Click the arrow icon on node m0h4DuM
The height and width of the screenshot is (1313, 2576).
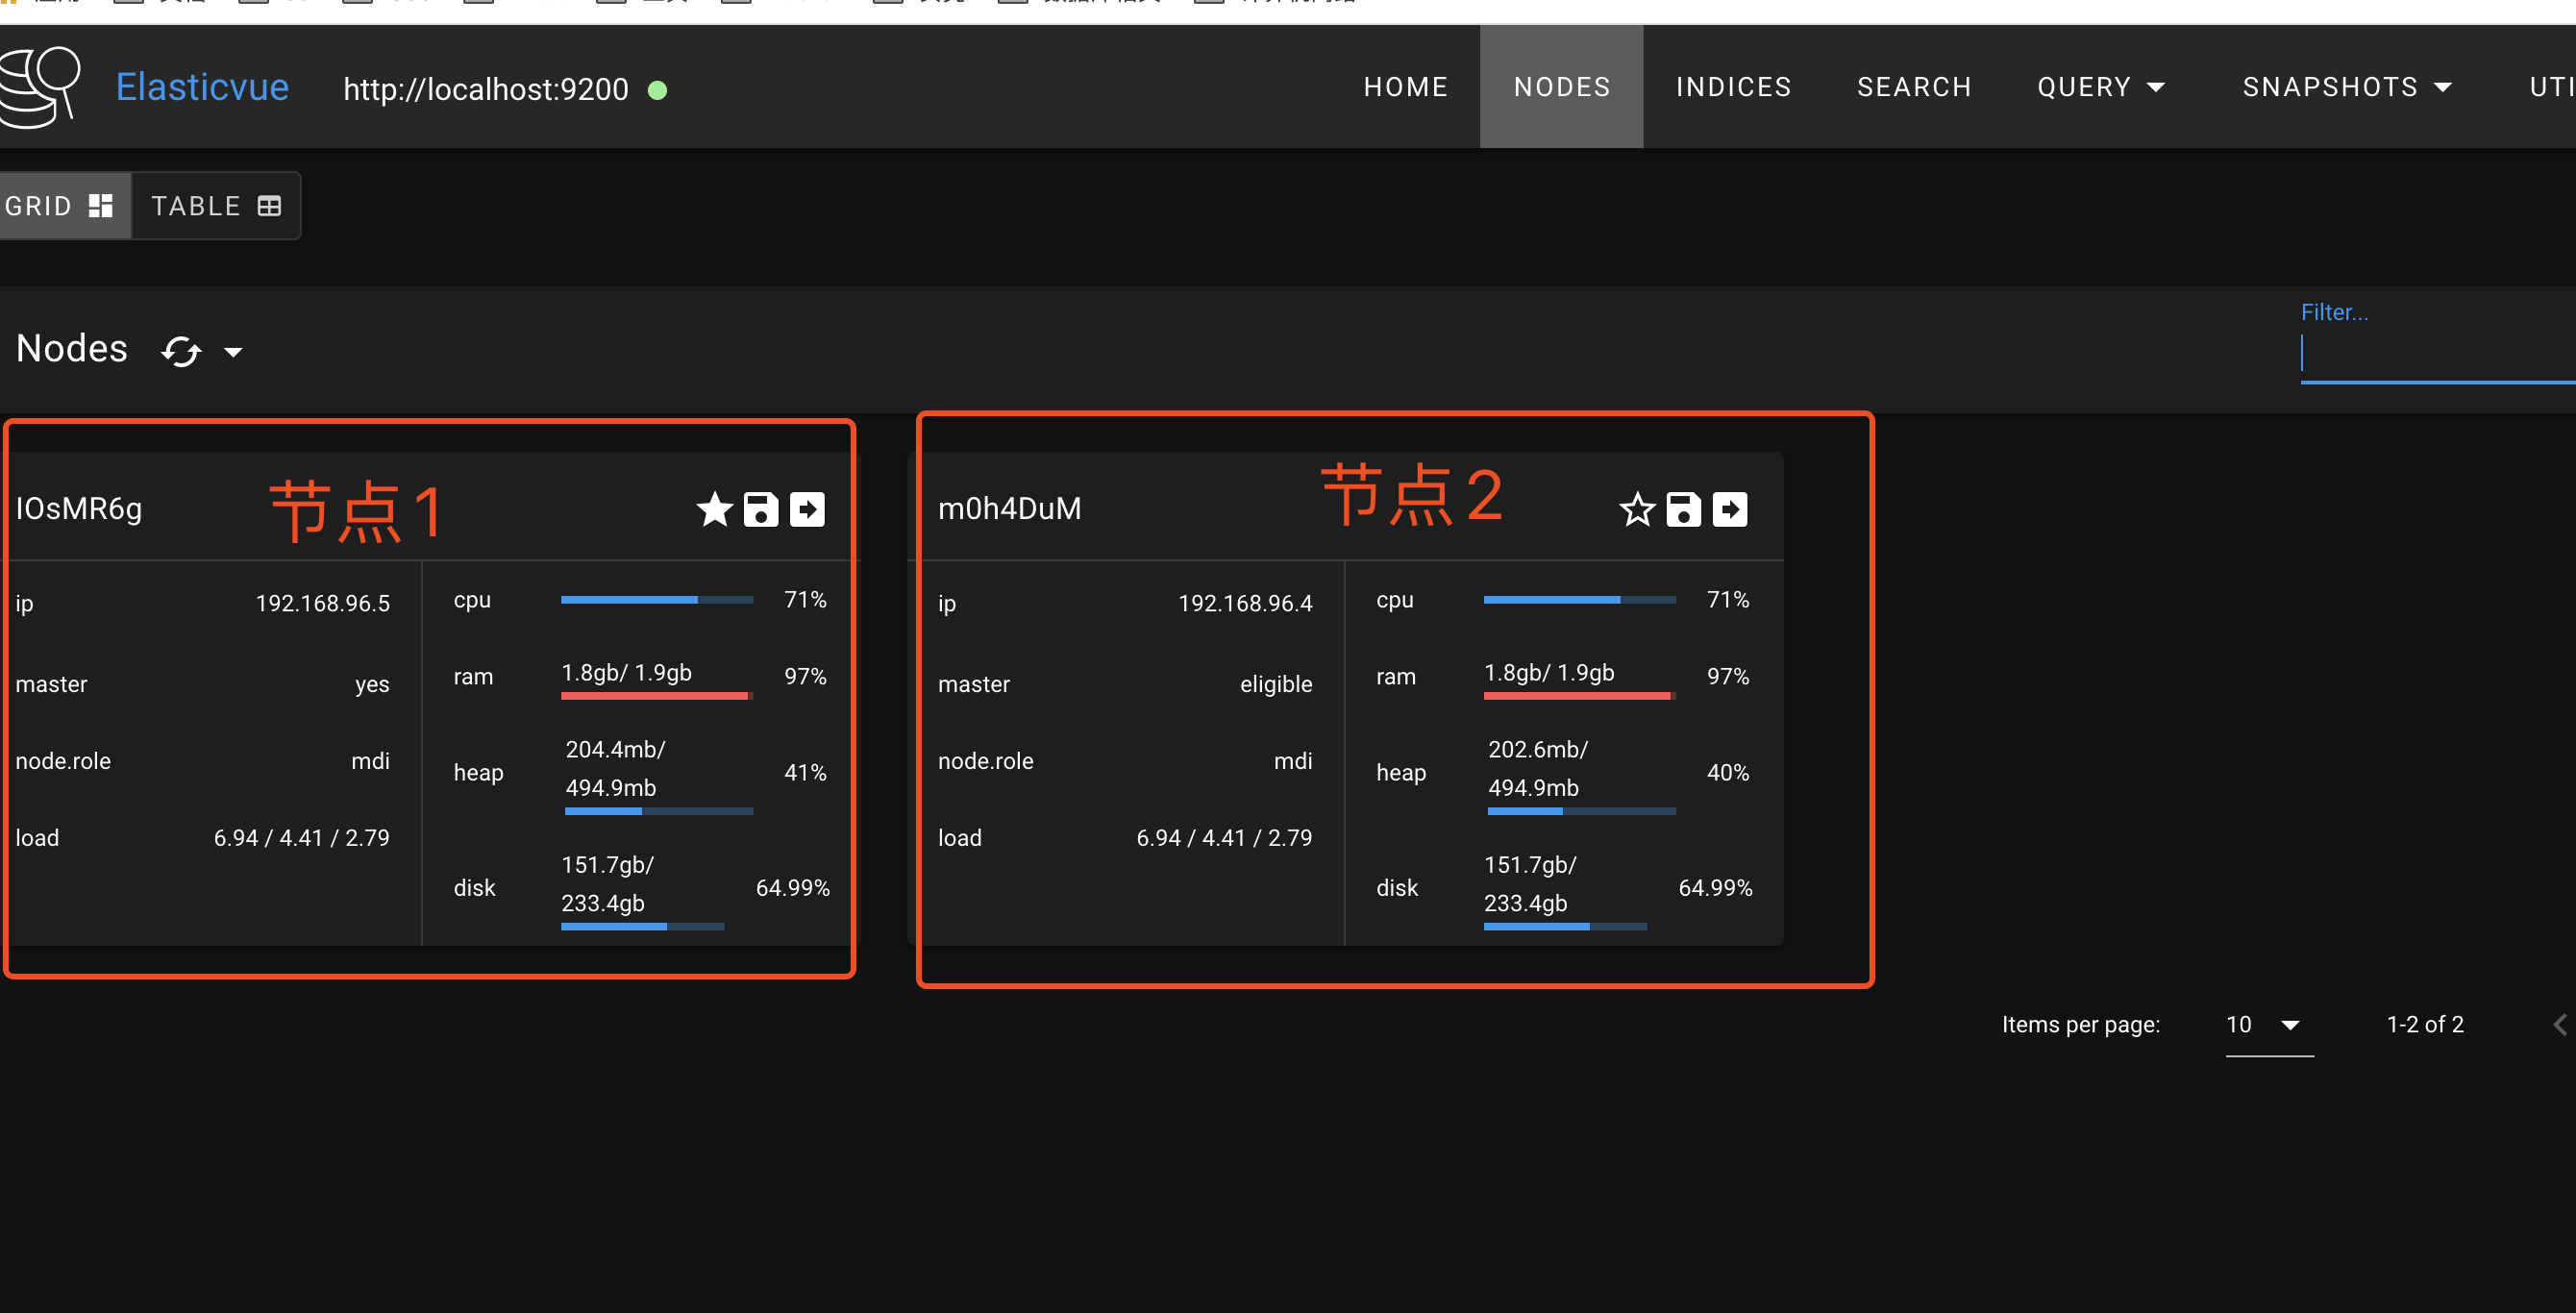coord(1730,509)
